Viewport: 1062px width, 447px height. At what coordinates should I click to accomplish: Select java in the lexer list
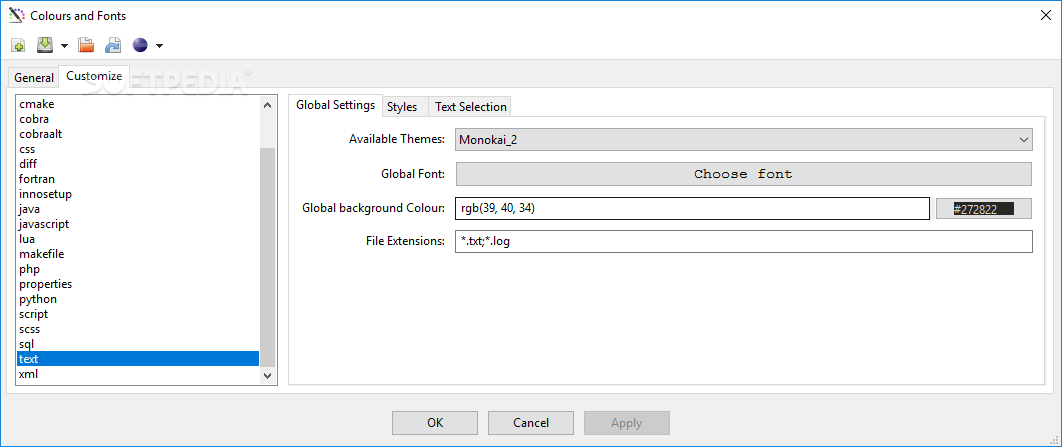pos(137,209)
